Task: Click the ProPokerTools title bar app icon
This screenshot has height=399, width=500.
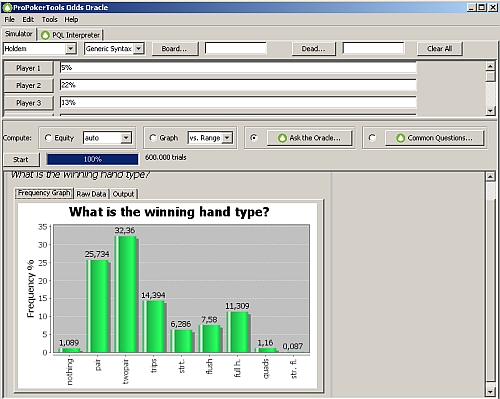Action: [x=7, y=7]
